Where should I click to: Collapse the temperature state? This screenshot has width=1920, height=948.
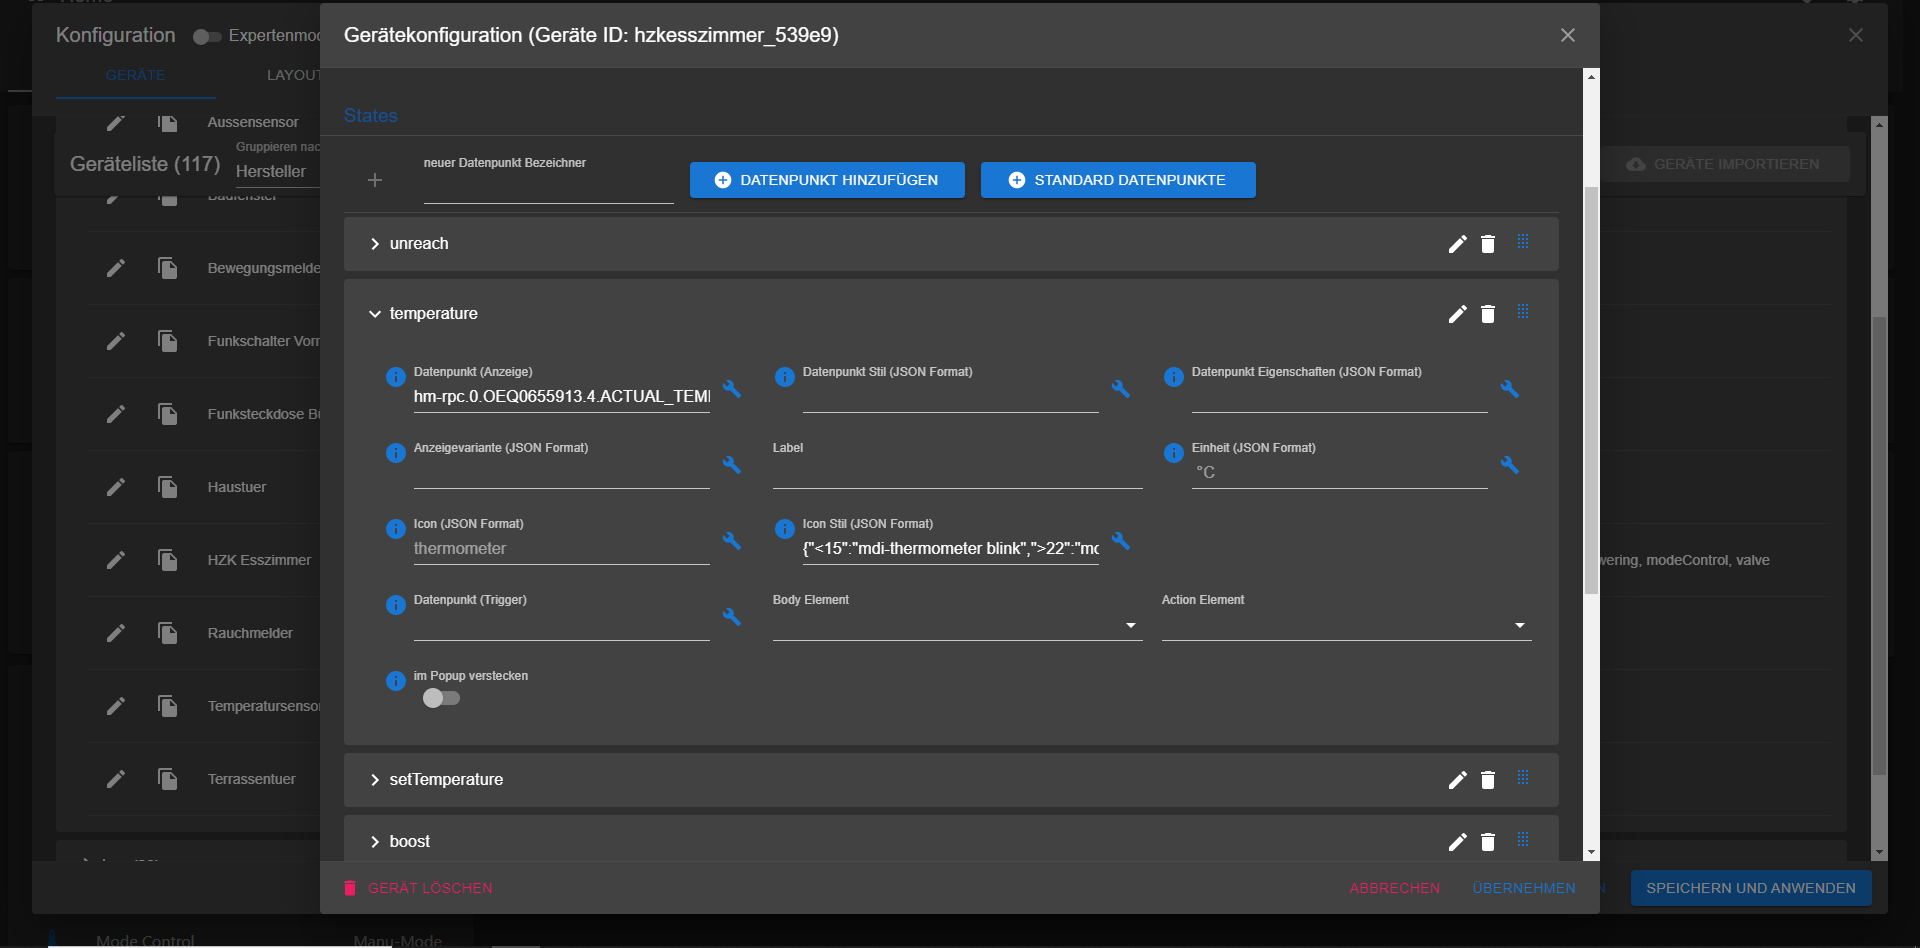(x=375, y=314)
